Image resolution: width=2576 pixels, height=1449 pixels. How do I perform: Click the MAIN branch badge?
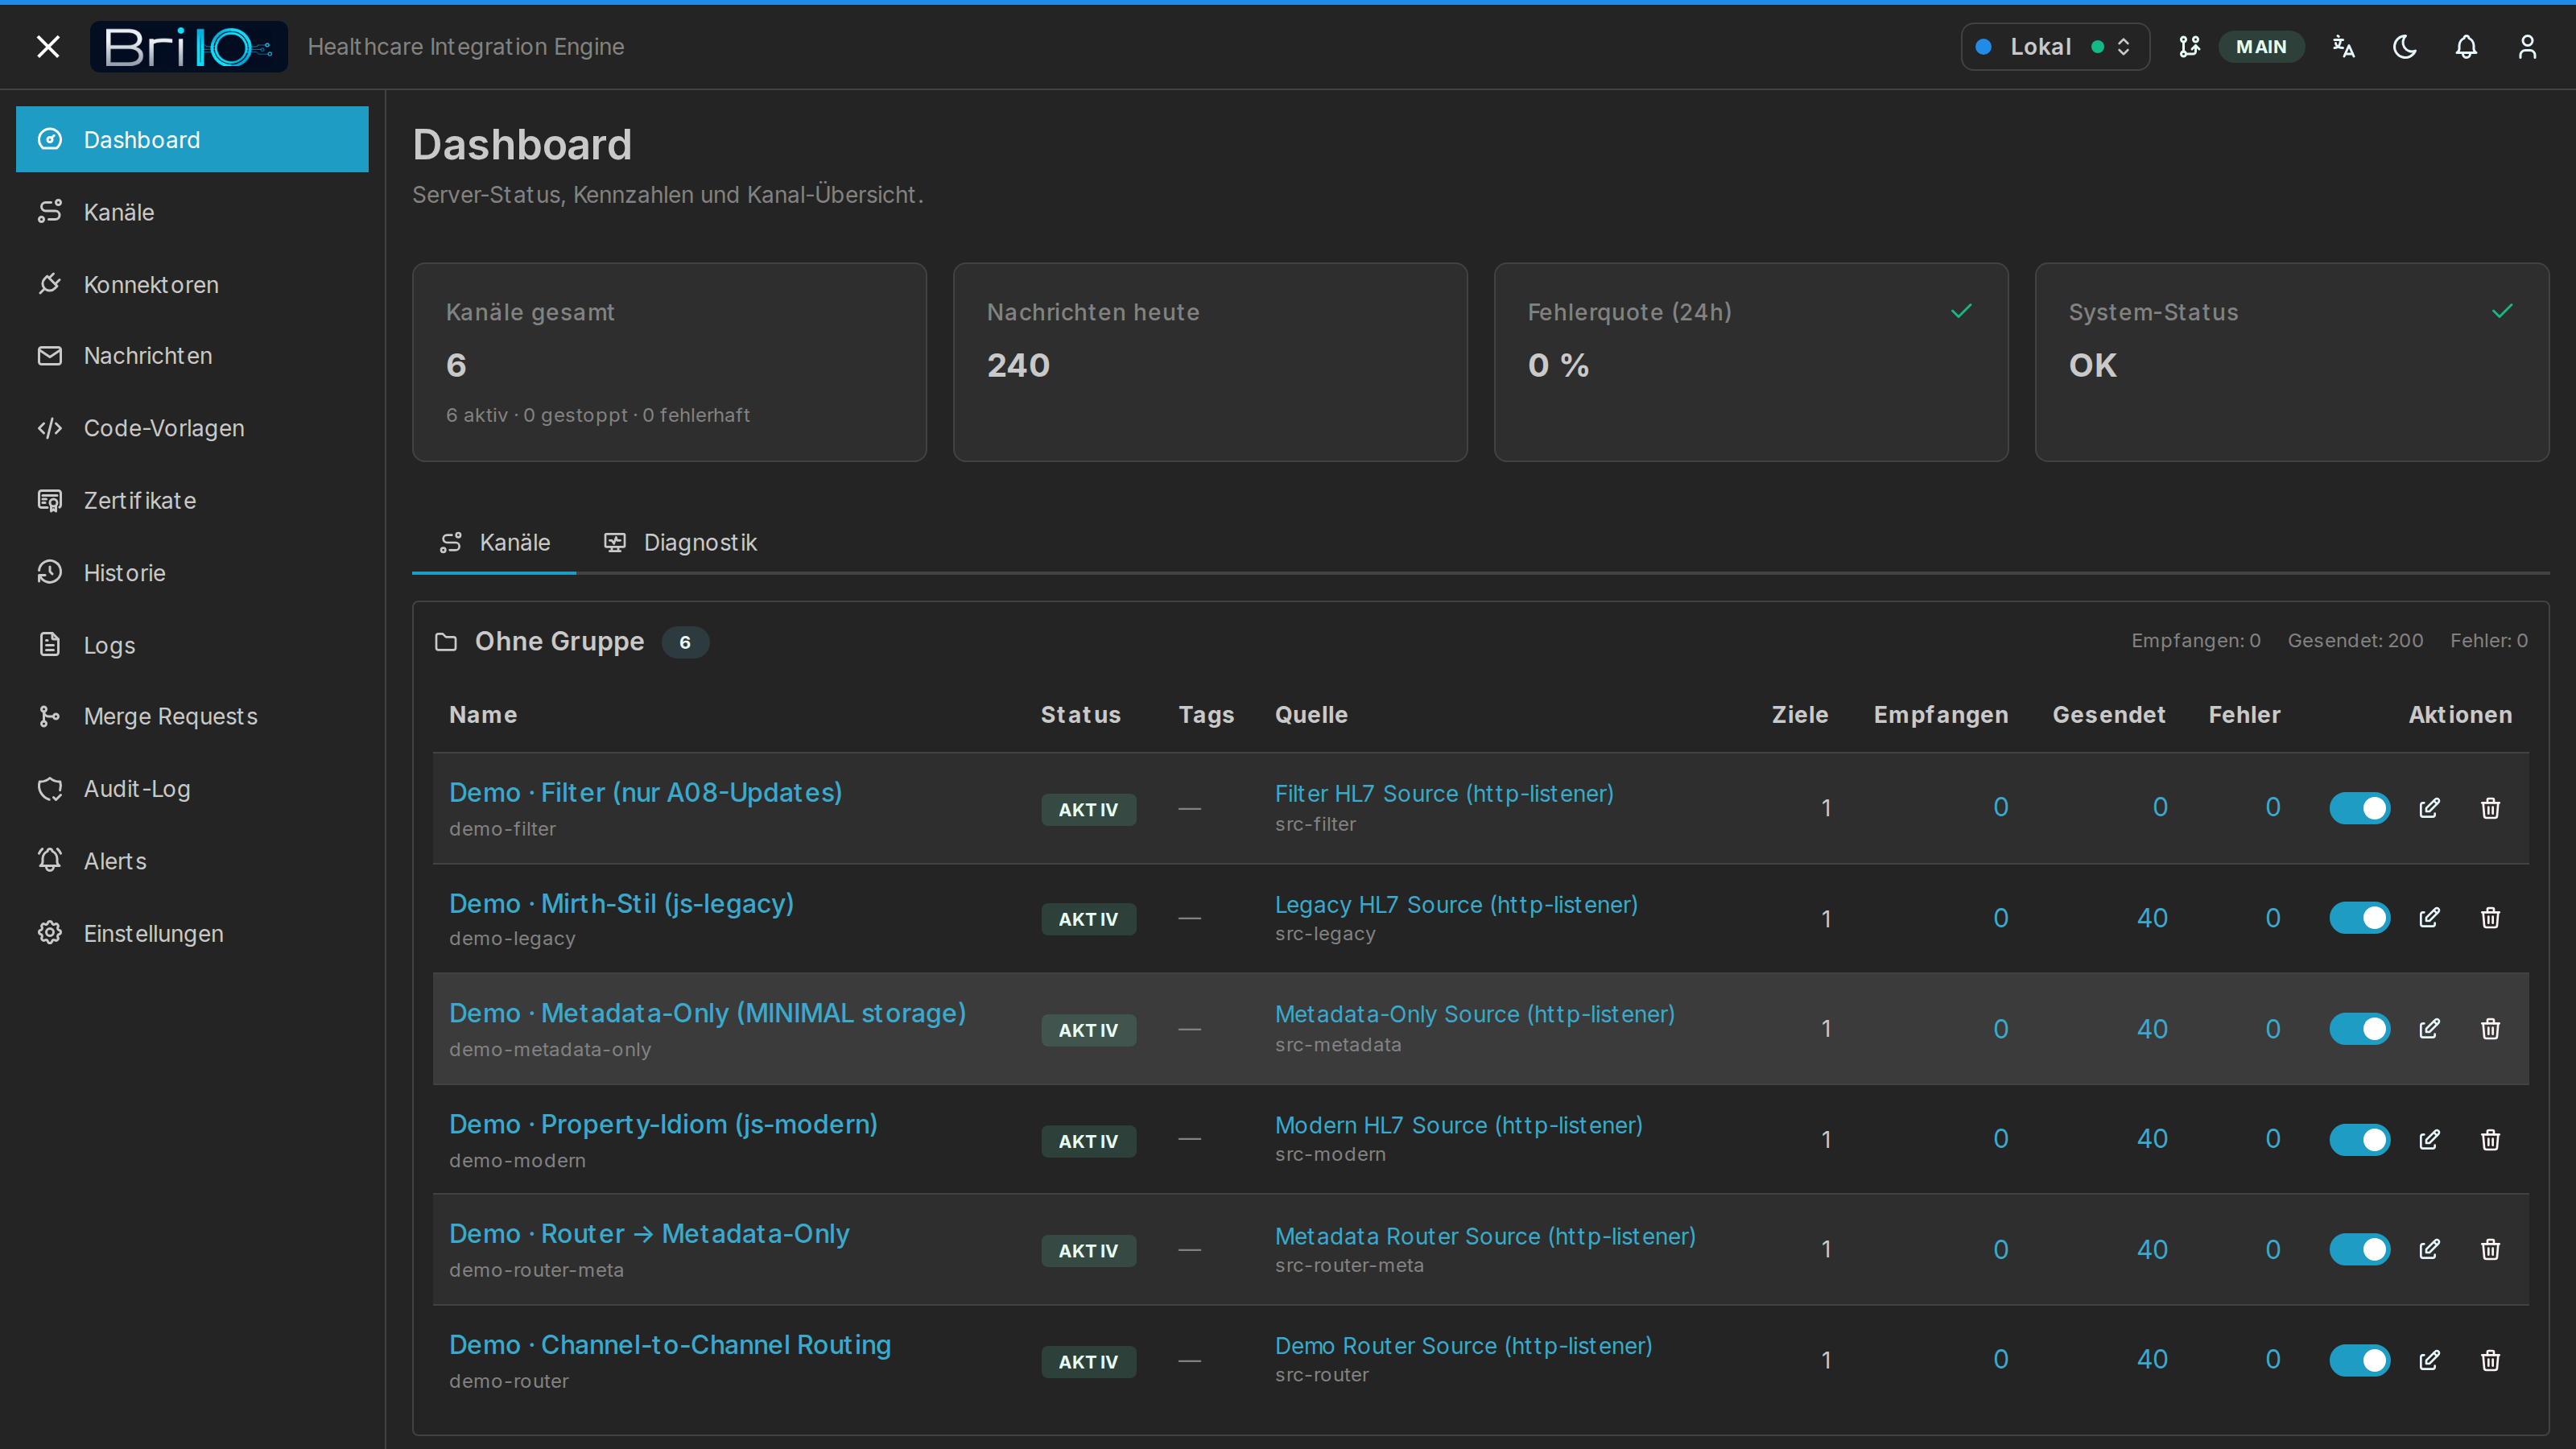click(x=2261, y=47)
